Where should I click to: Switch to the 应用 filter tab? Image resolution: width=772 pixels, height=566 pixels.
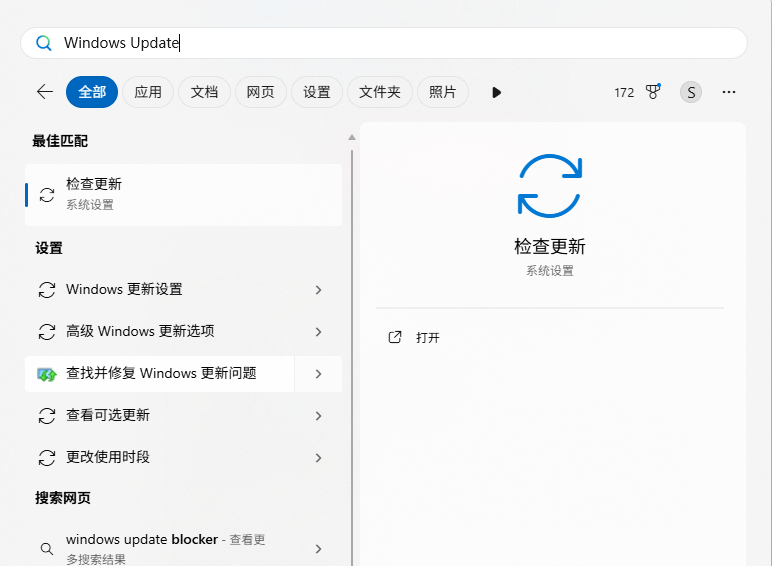coord(148,92)
